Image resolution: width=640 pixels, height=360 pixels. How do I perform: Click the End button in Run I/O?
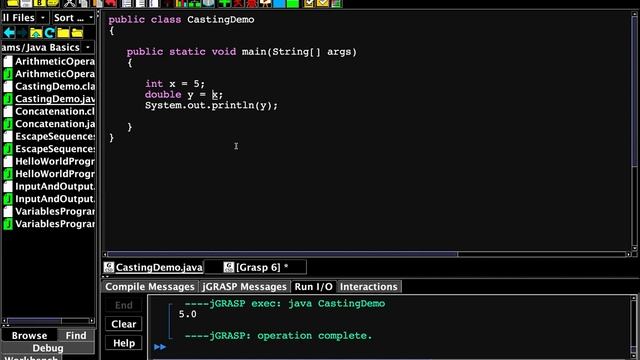[124, 305]
